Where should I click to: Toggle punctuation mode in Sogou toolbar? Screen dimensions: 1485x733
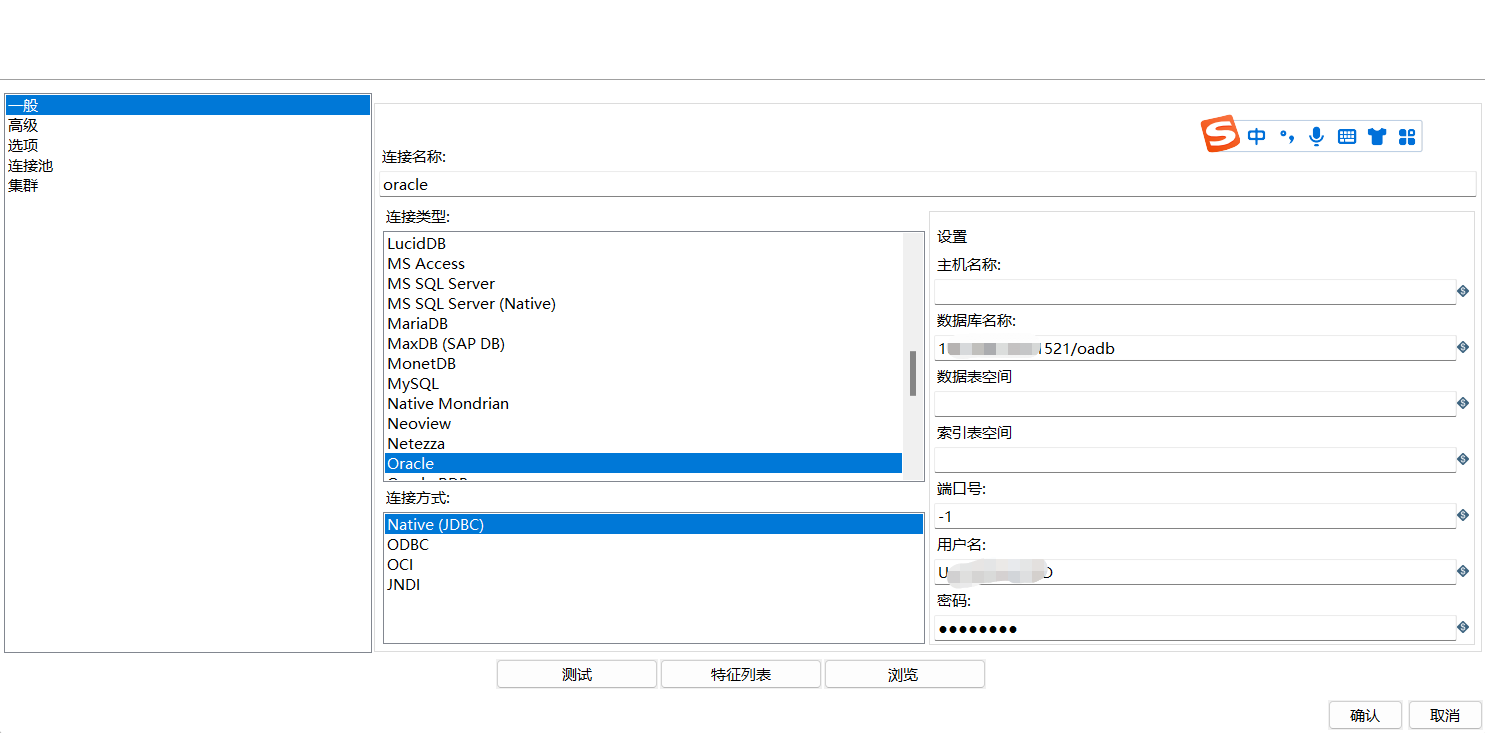pos(1287,137)
